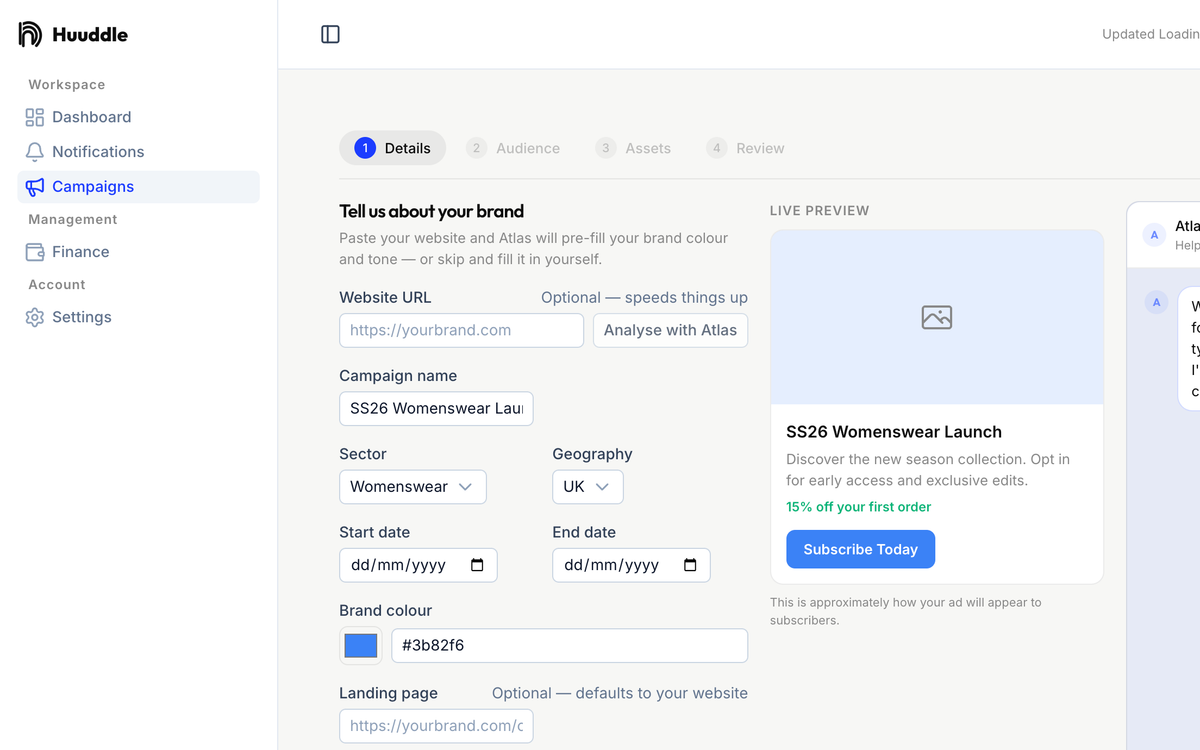Click the Analyse with Atlas button
The image size is (1200, 750).
point(670,330)
